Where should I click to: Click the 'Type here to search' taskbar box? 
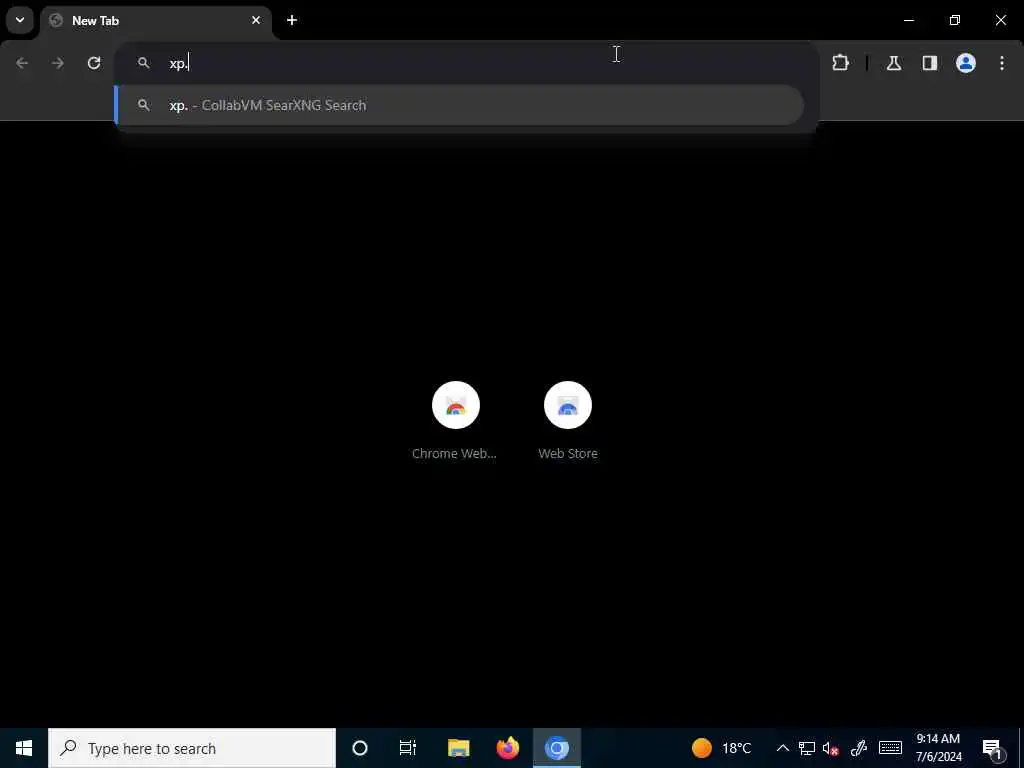click(x=192, y=748)
